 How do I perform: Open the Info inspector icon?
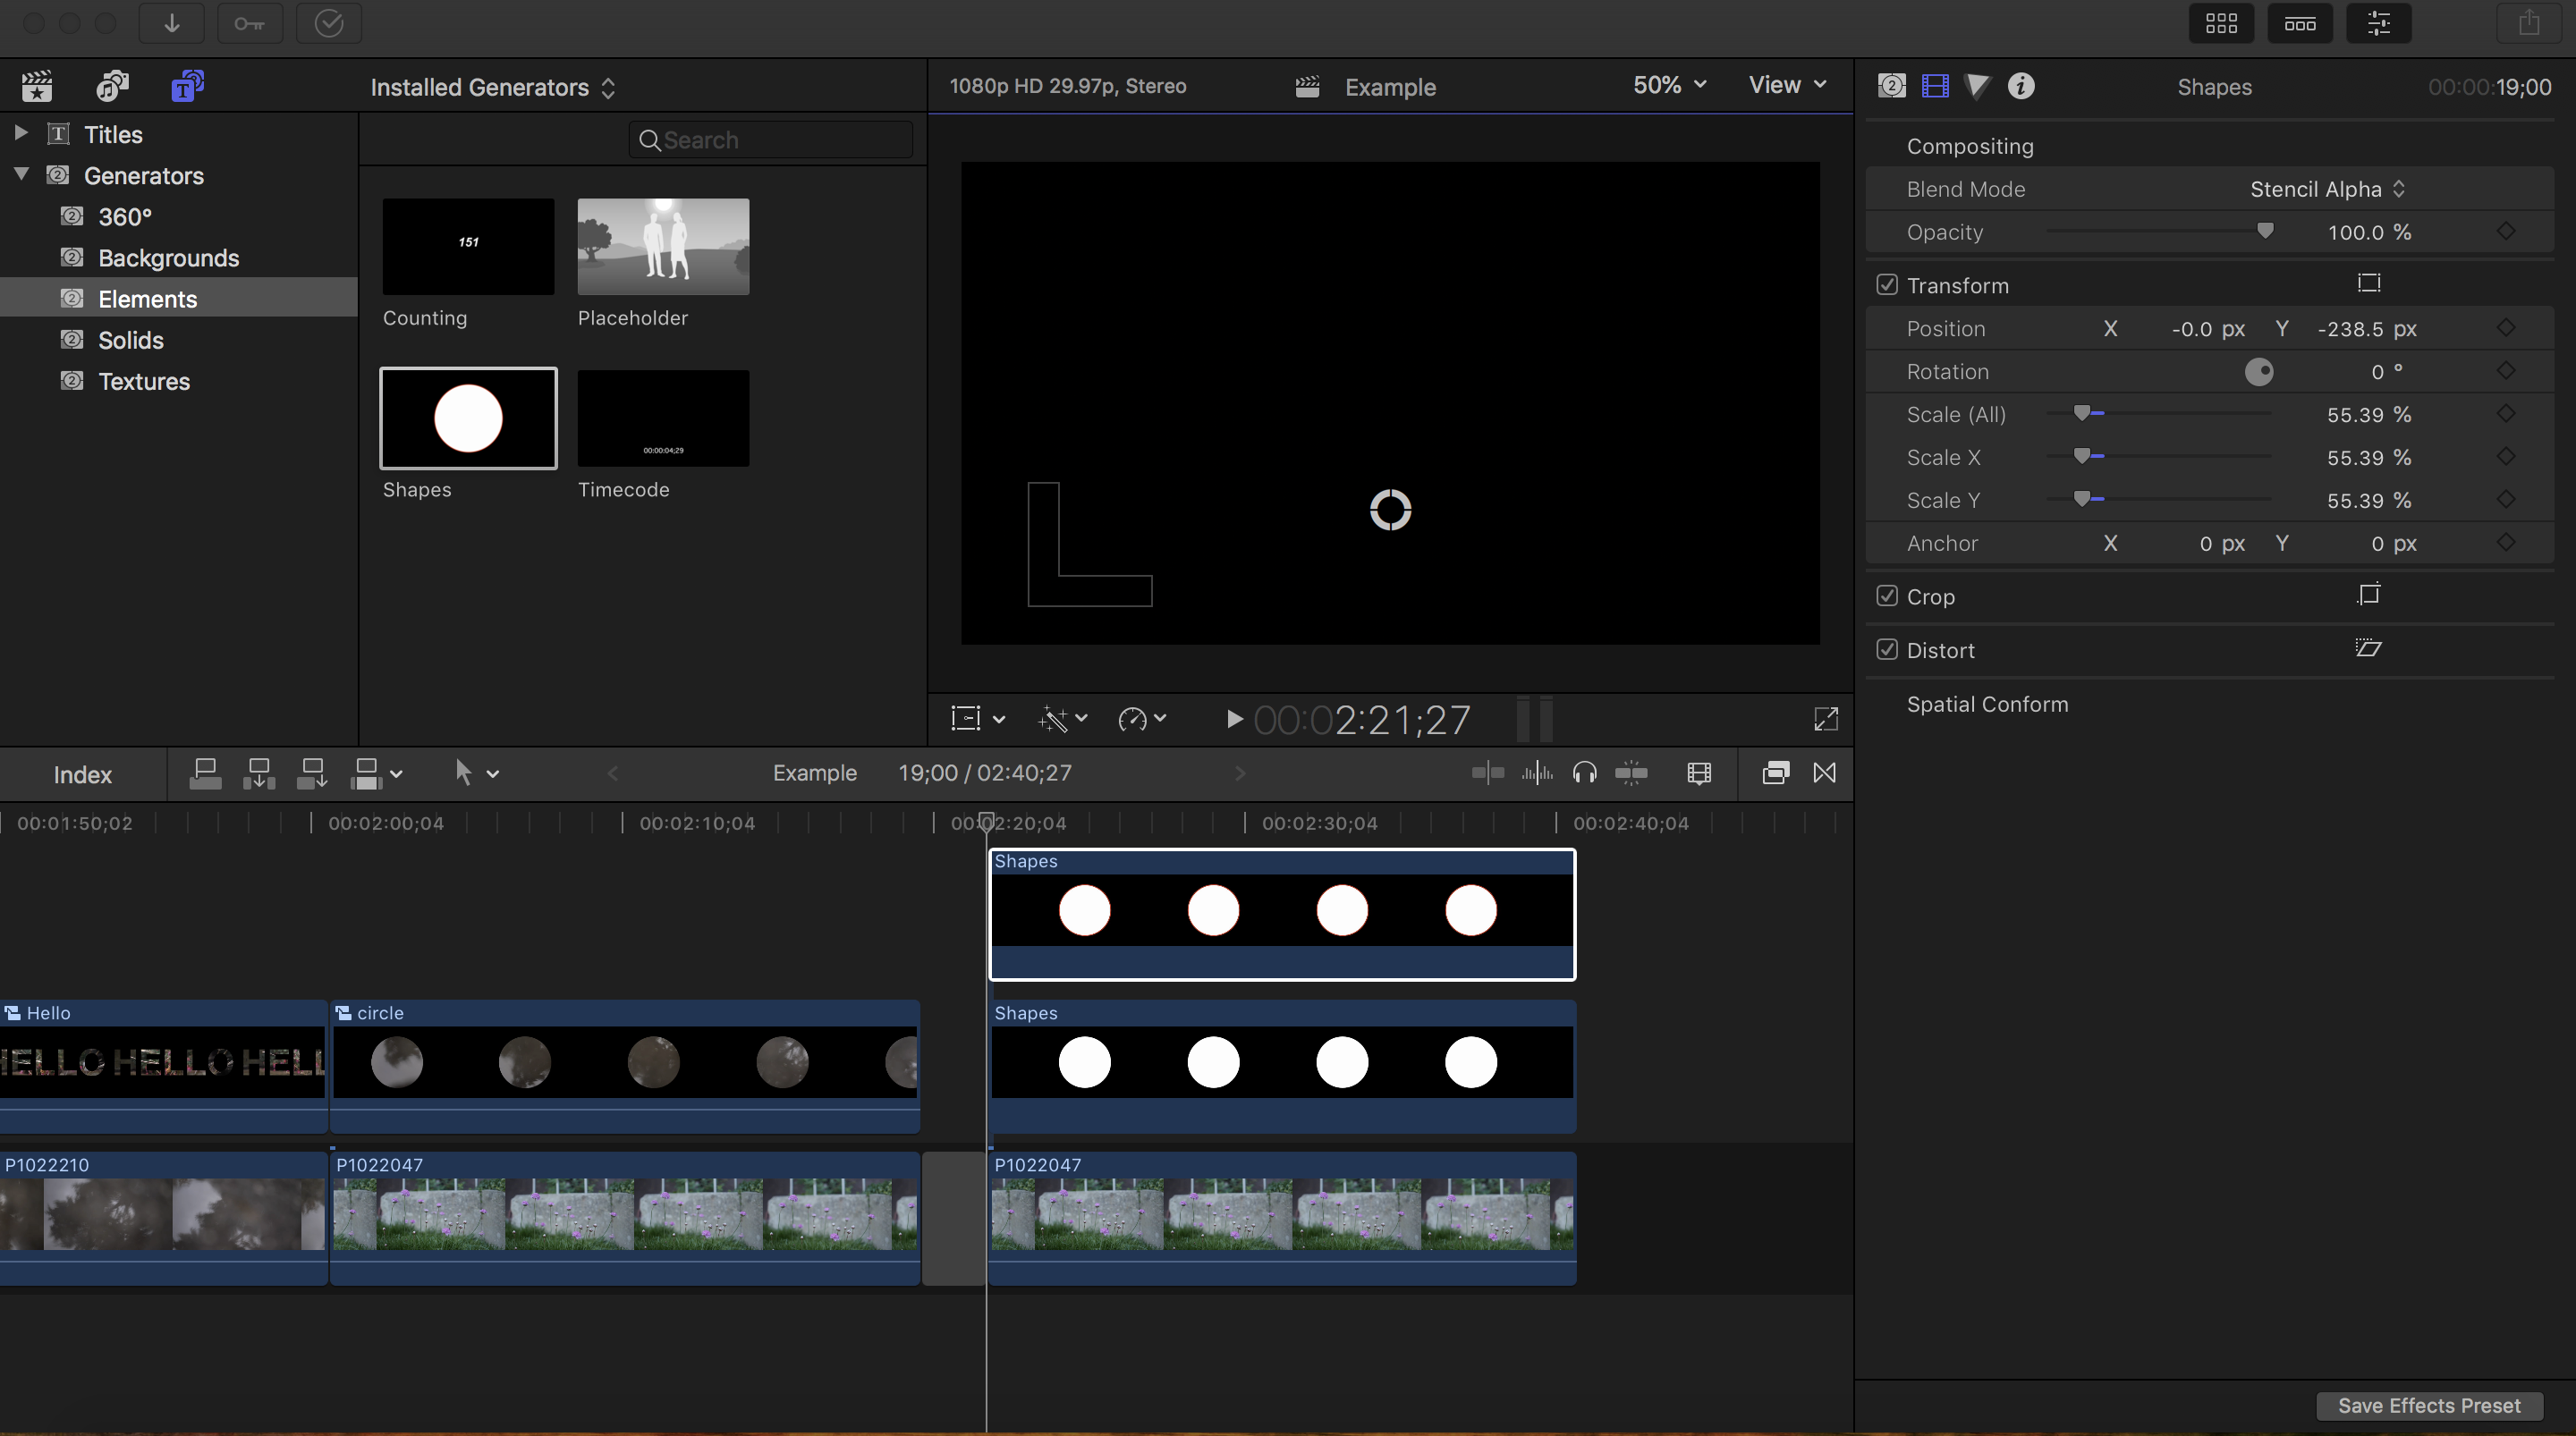(x=2020, y=86)
